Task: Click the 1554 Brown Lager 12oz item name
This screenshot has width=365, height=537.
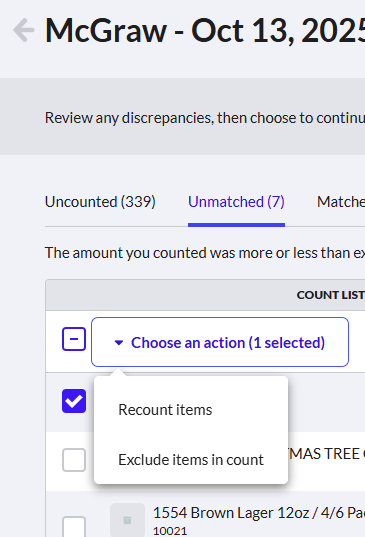Action: pos(259,513)
